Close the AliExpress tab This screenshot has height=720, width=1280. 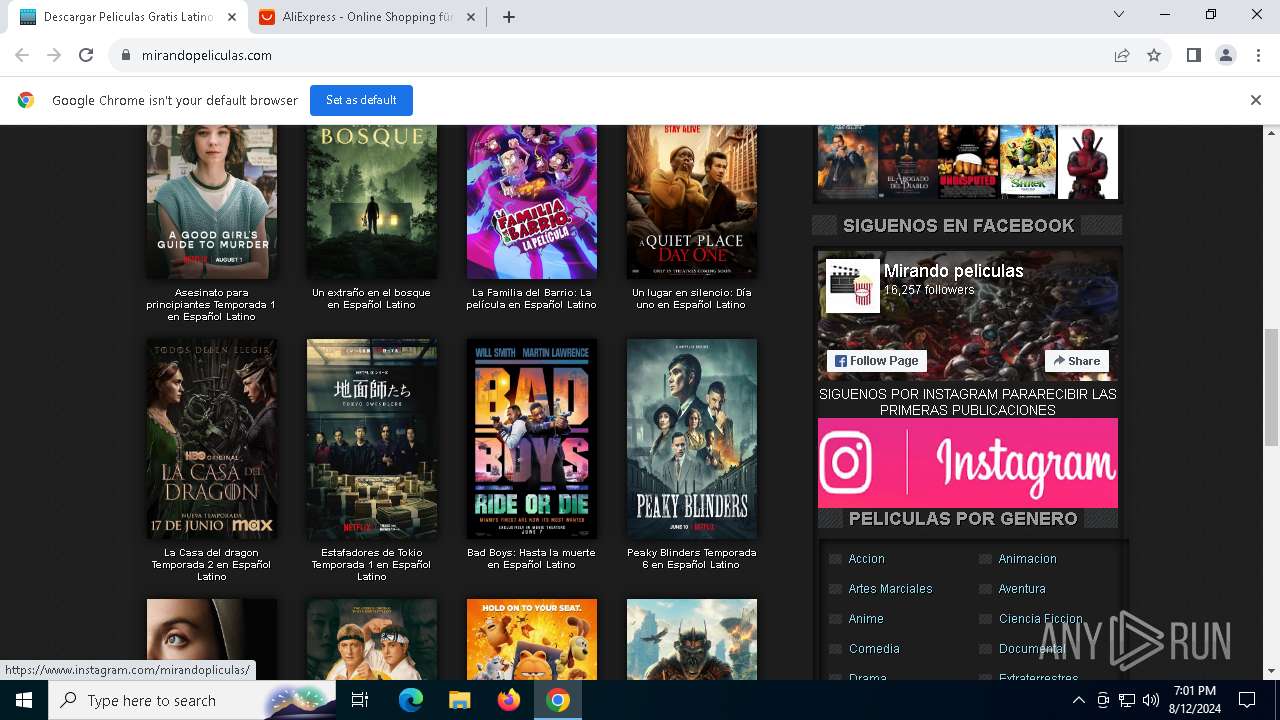pyautogui.click(x=470, y=17)
